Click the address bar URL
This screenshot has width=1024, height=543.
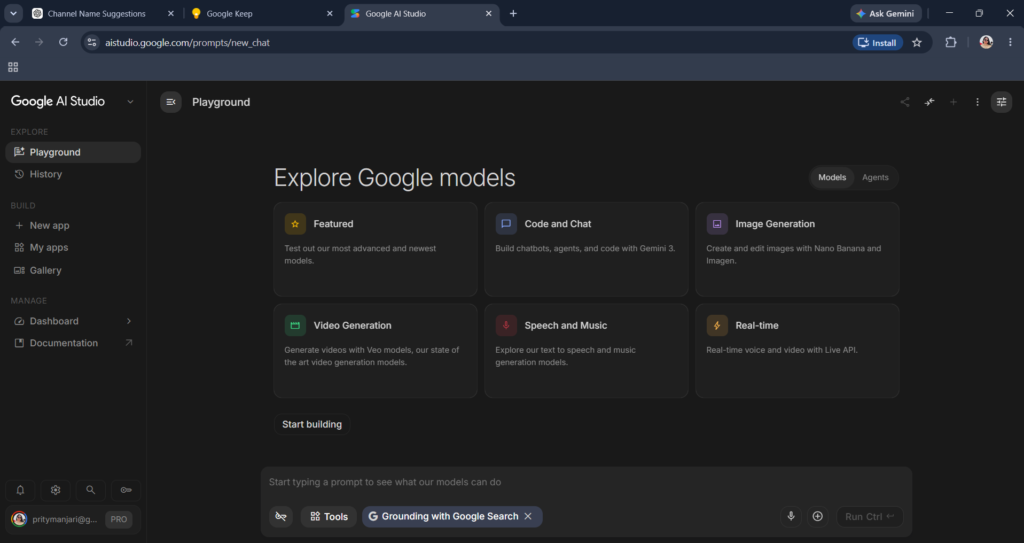187,42
